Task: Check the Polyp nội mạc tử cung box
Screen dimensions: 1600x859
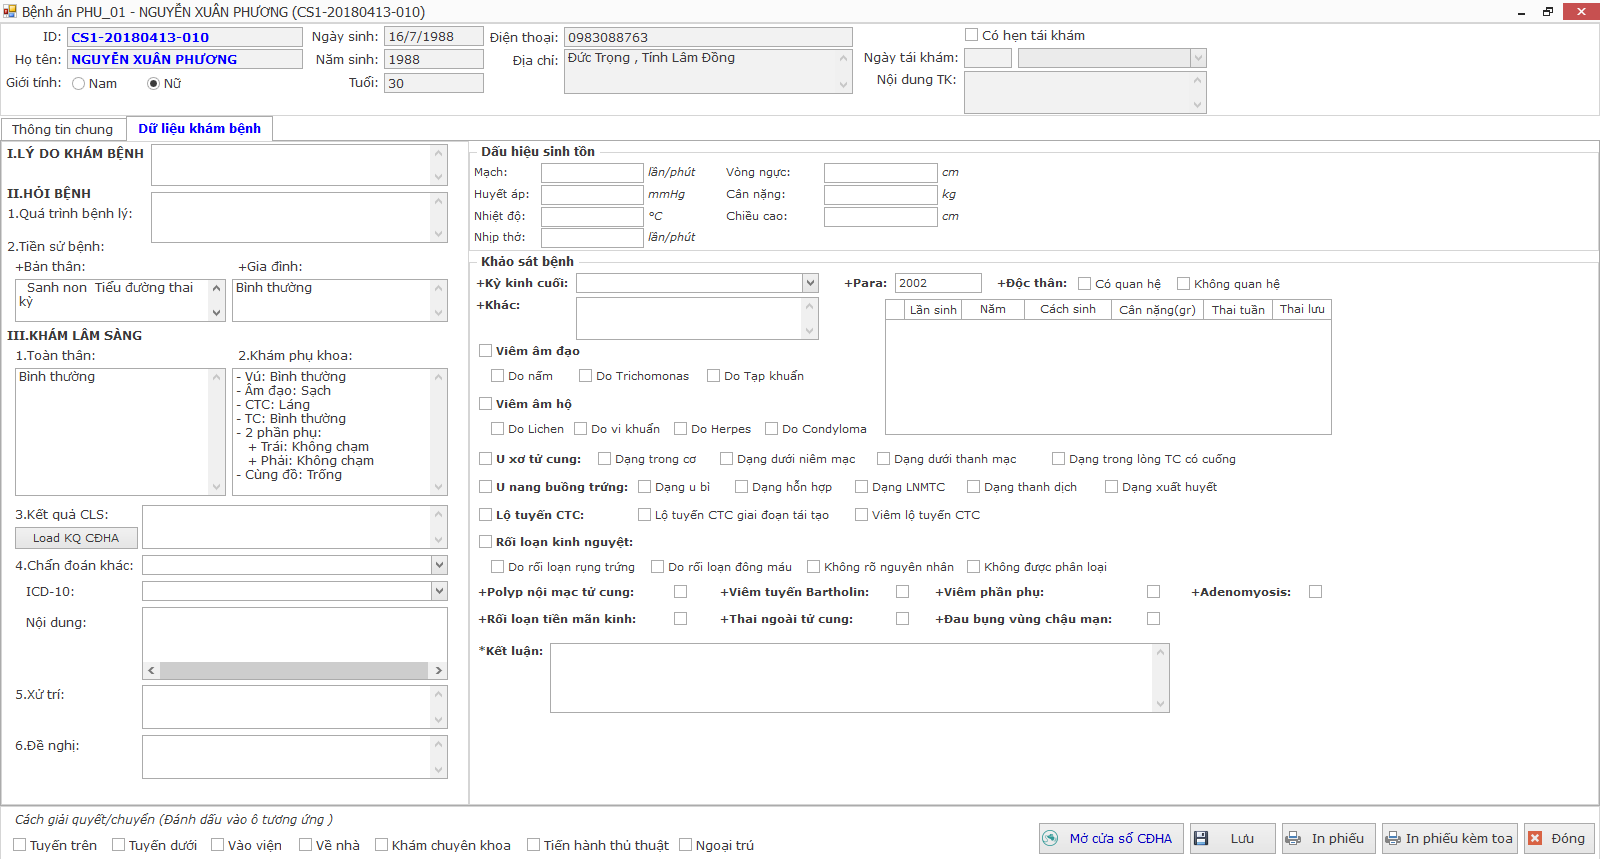Action: (680, 591)
